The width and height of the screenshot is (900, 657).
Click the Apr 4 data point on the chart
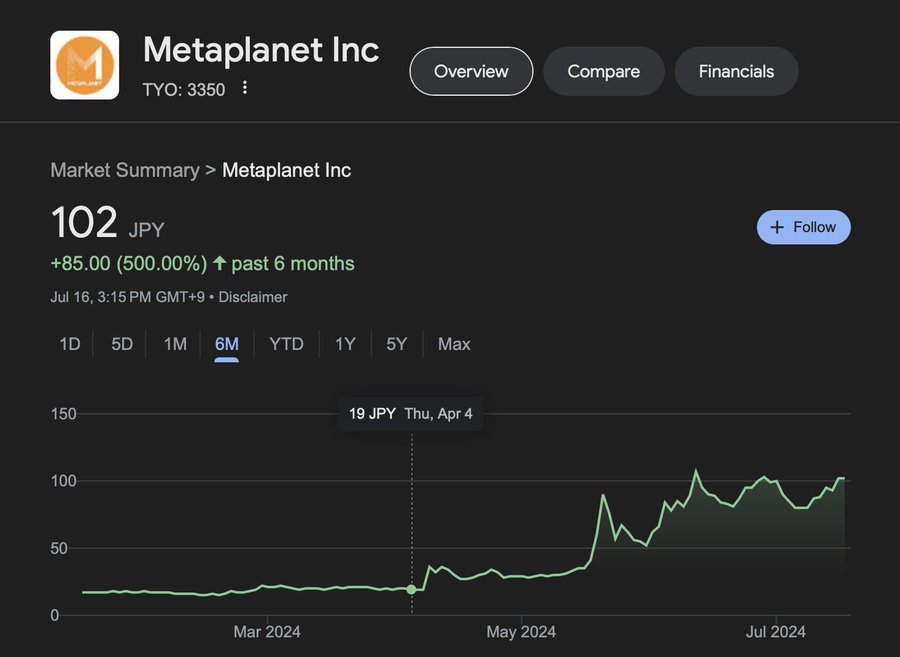[411, 590]
